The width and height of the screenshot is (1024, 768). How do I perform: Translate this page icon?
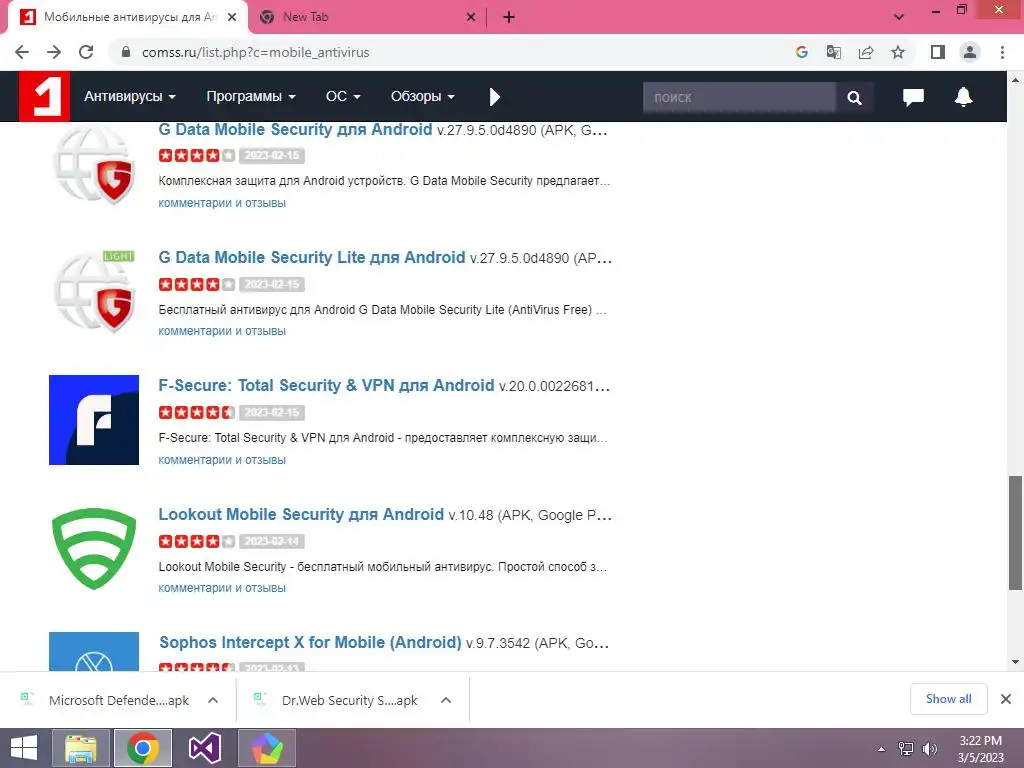[x=833, y=52]
